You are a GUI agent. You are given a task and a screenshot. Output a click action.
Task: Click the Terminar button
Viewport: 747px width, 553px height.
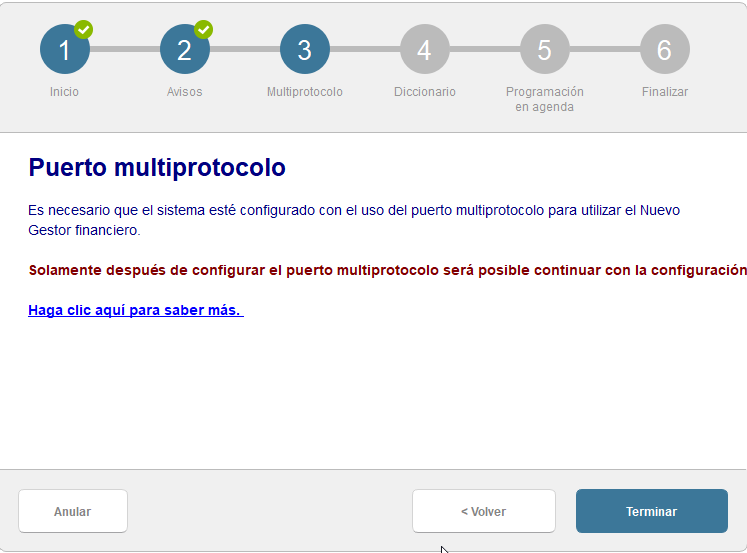click(652, 511)
